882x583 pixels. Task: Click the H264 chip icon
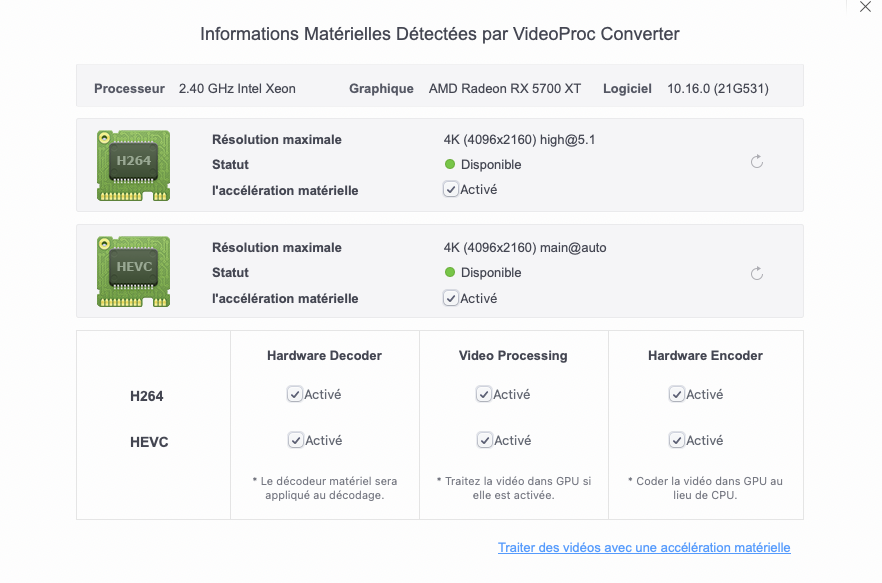133,165
